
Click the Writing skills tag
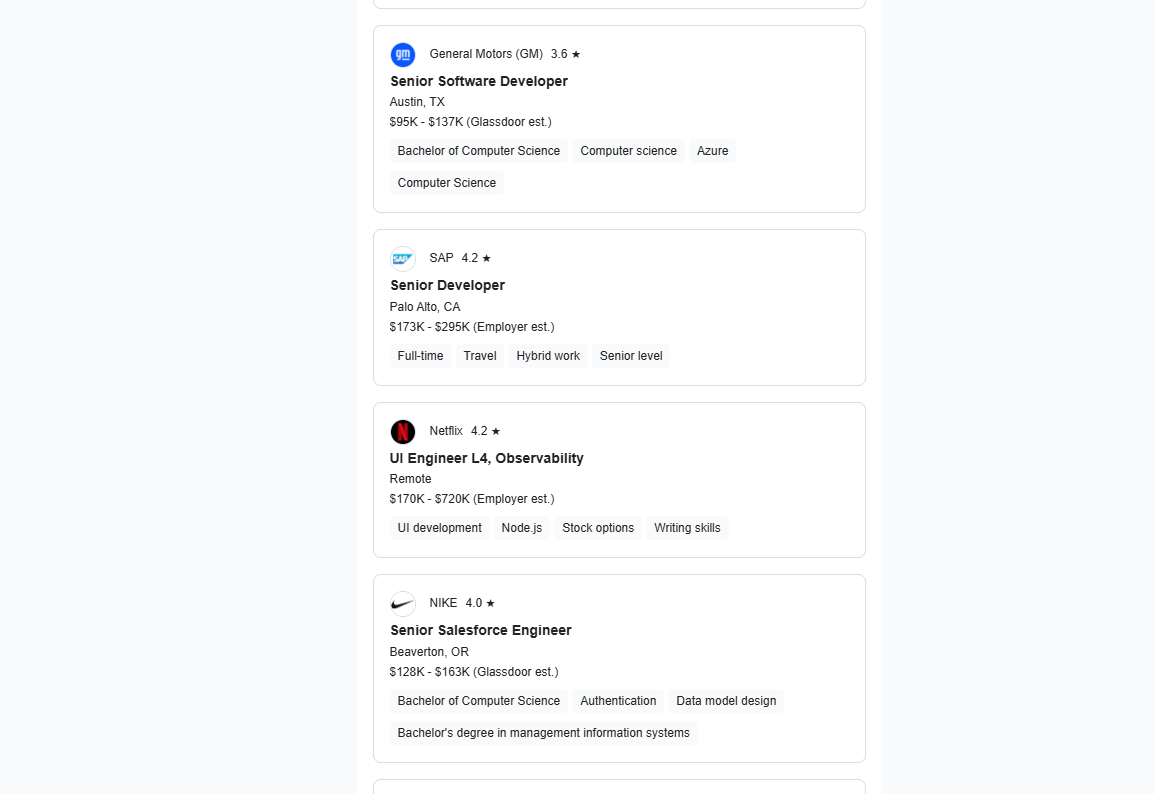point(687,528)
